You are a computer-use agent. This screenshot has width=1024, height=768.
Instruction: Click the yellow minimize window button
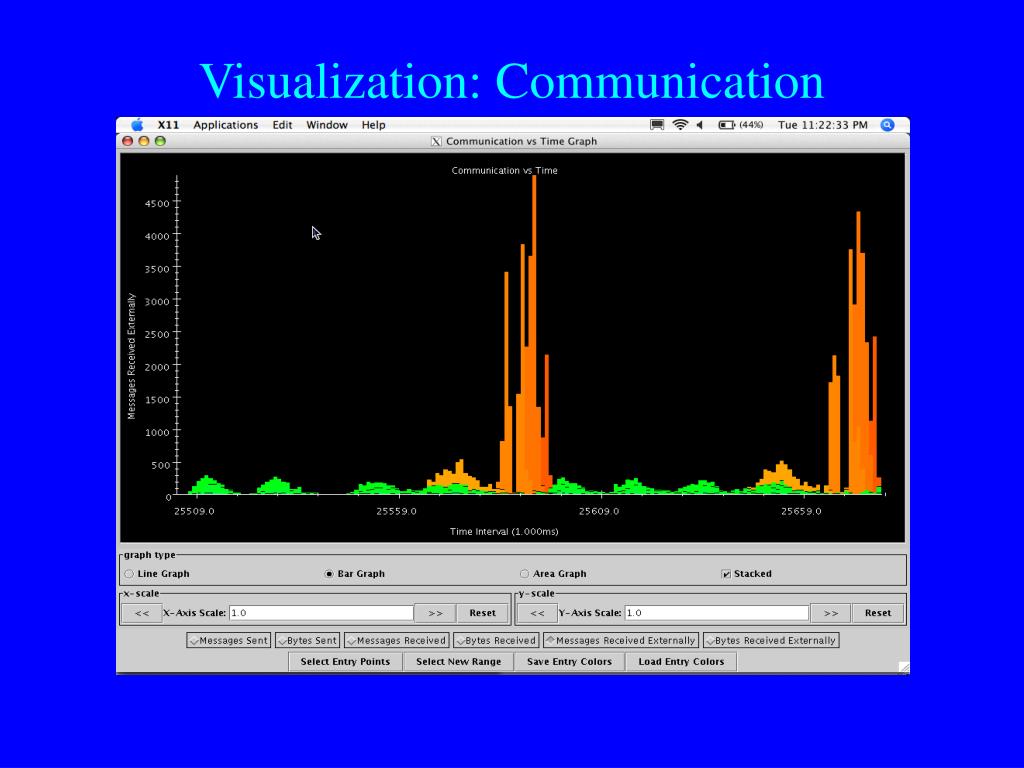coord(144,141)
